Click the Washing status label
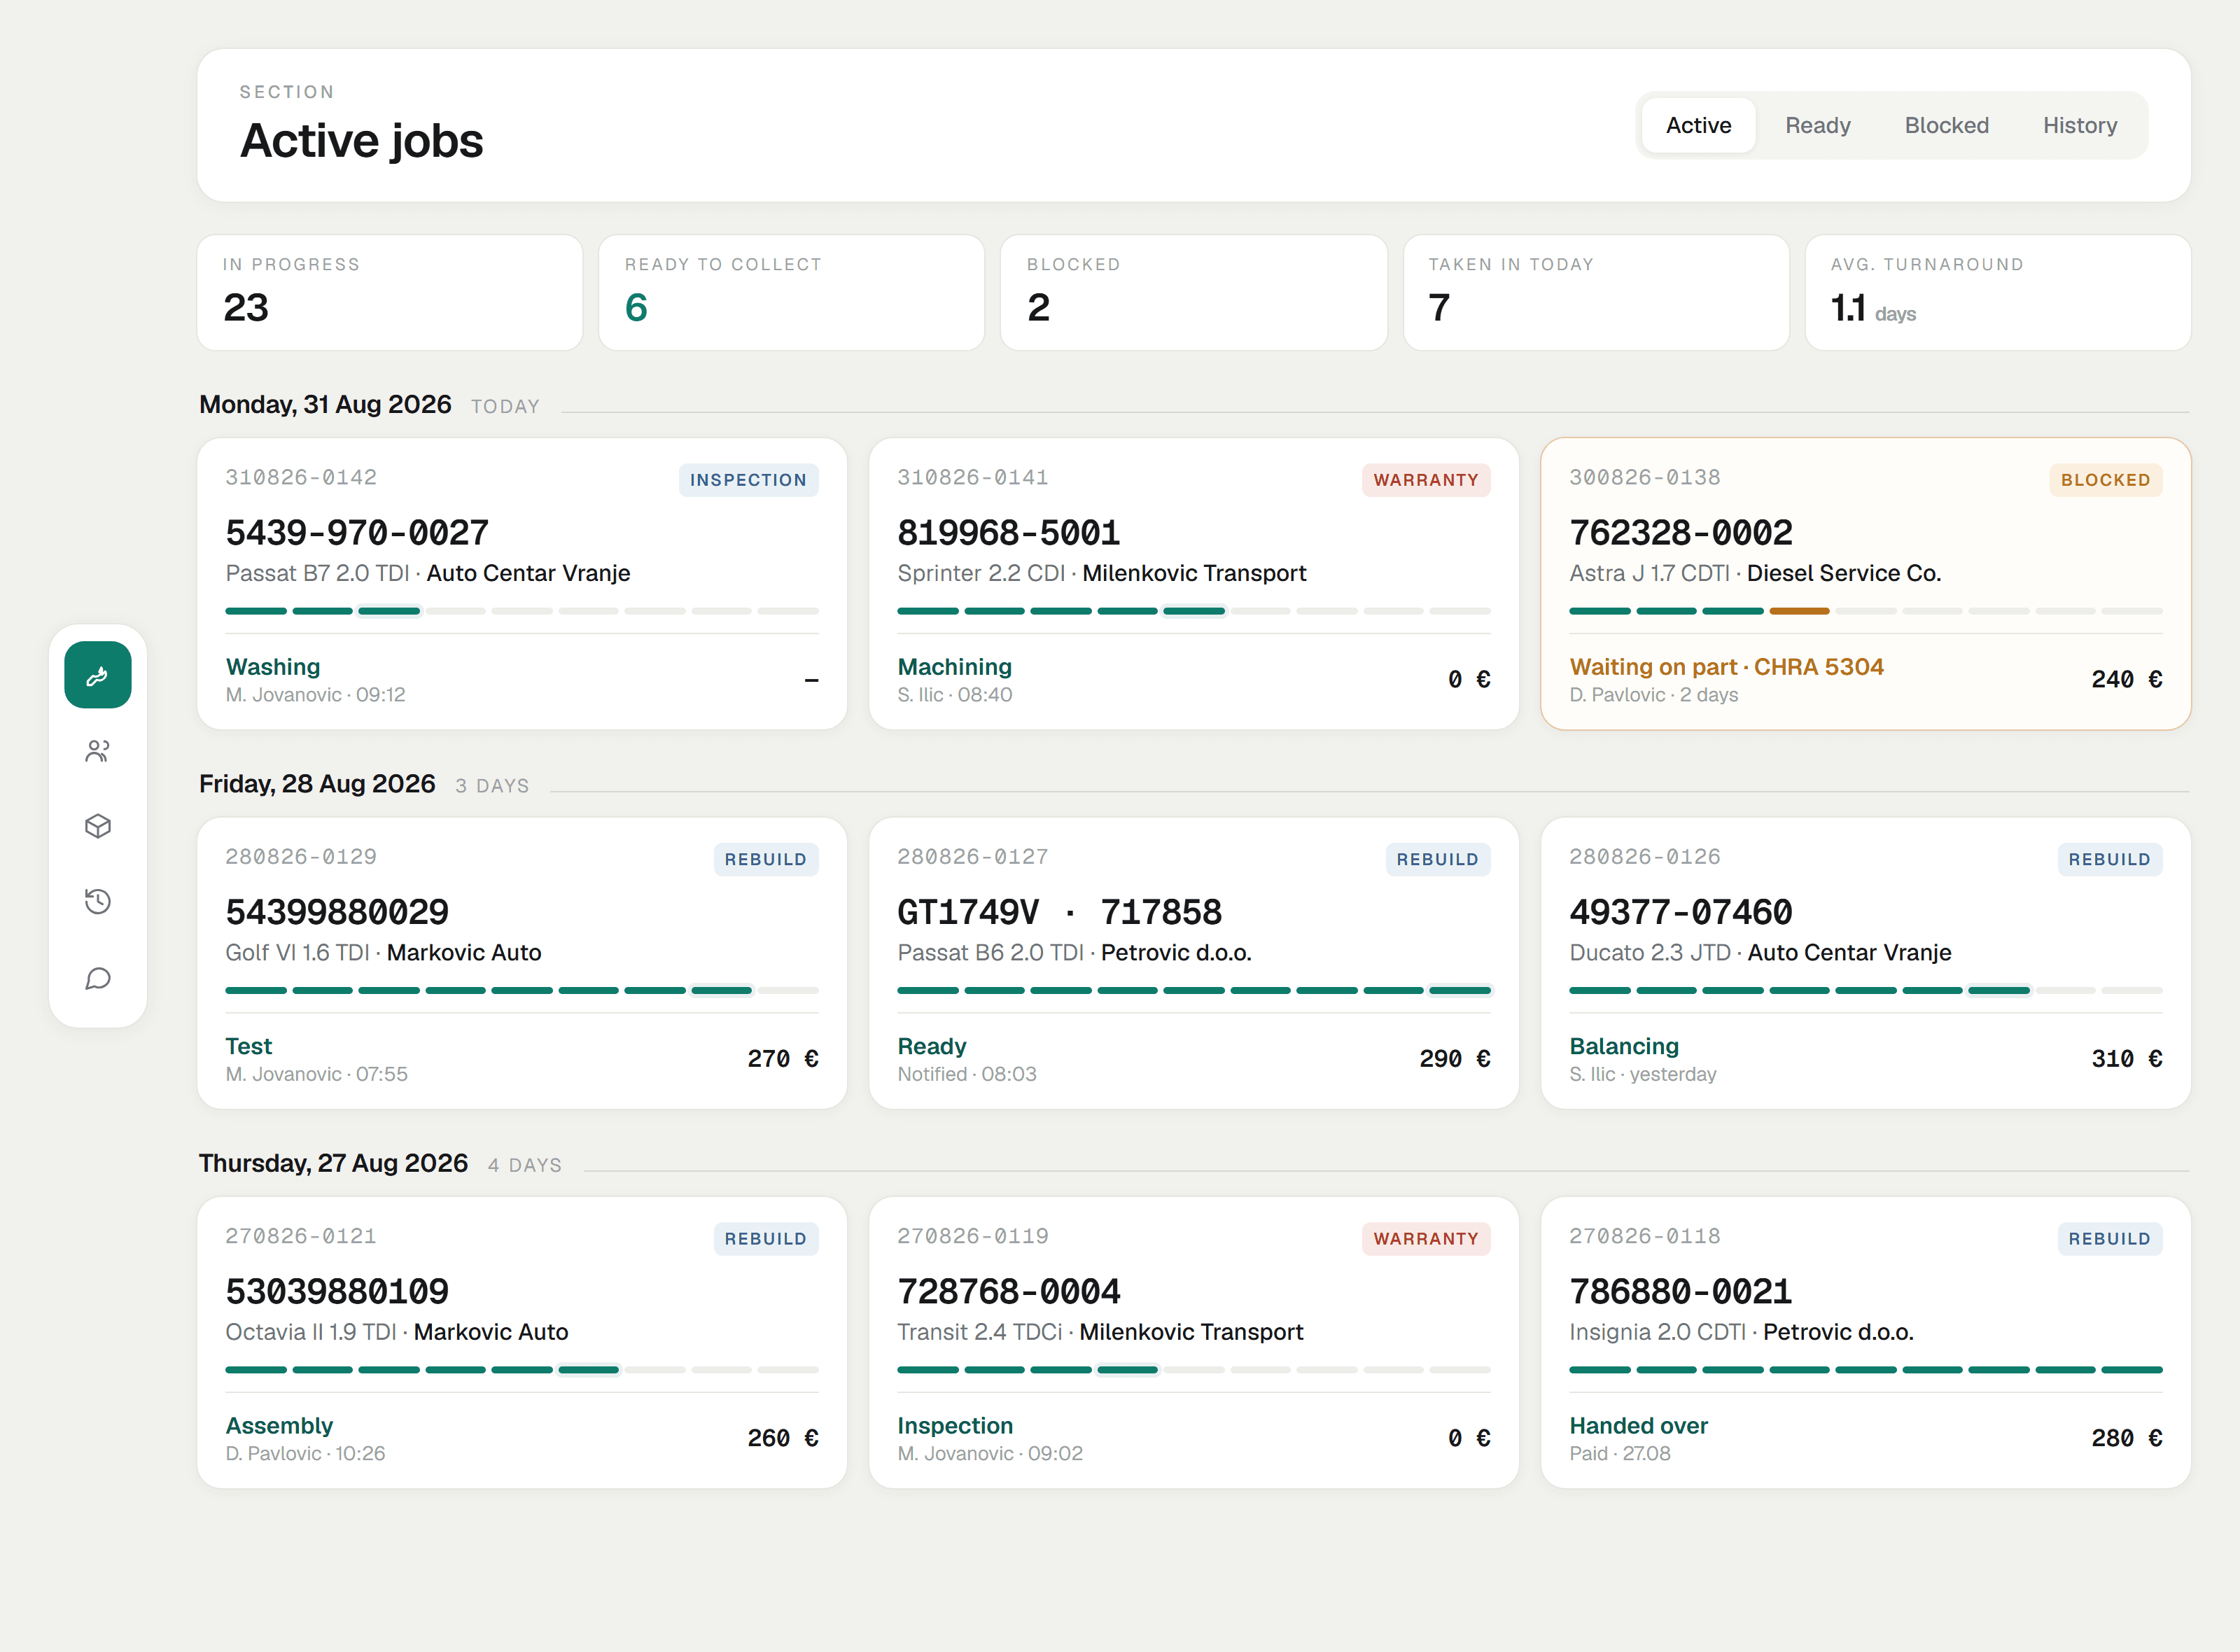The image size is (2240, 1652). pyautogui.click(x=273, y=667)
